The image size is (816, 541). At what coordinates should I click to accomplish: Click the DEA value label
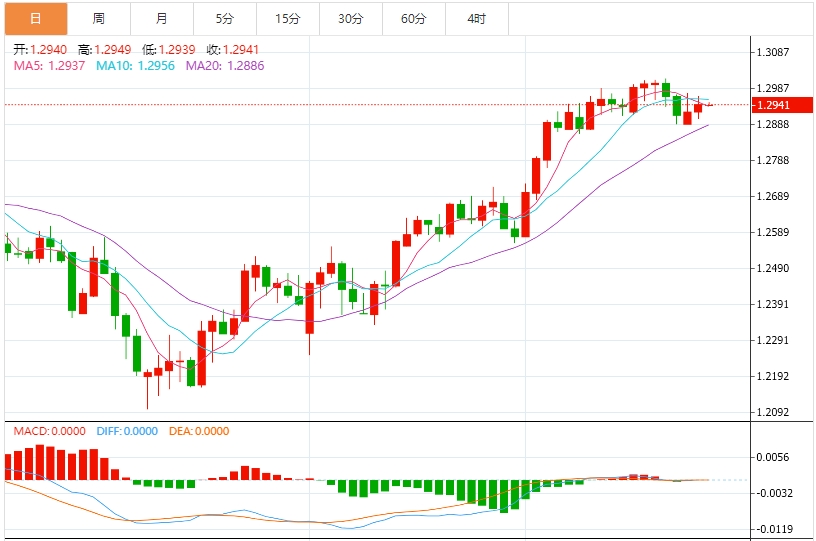pyautogui.click(x=198, y=431)
